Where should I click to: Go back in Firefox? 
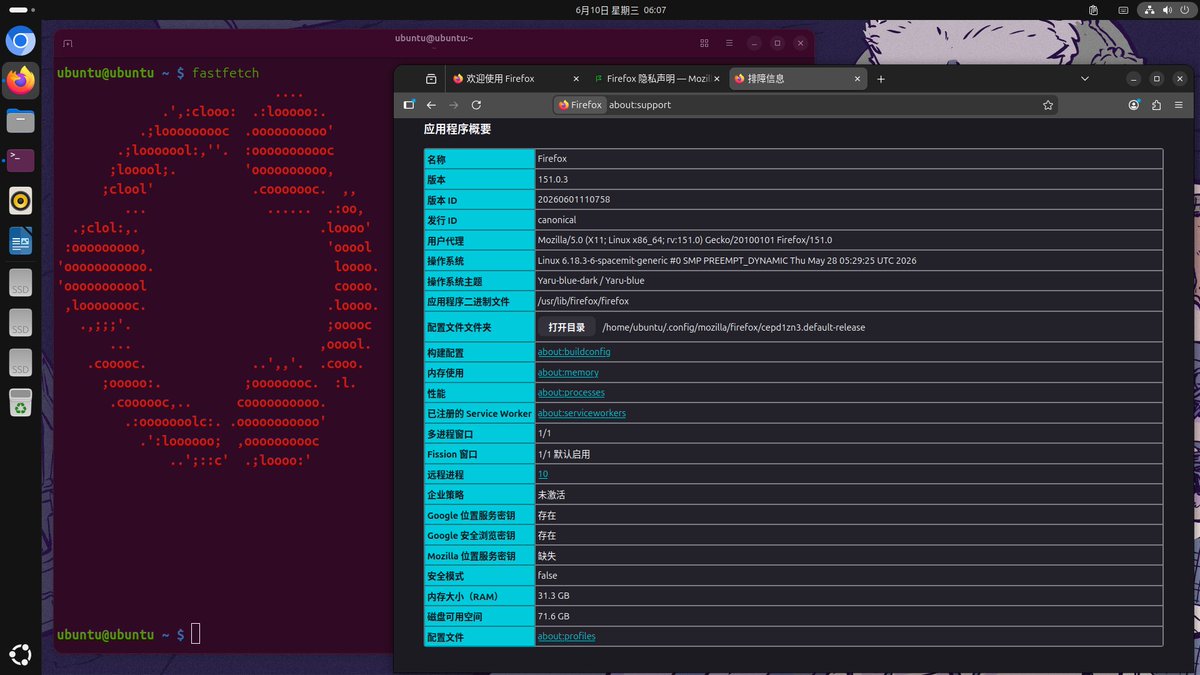(x=432, y=105)
